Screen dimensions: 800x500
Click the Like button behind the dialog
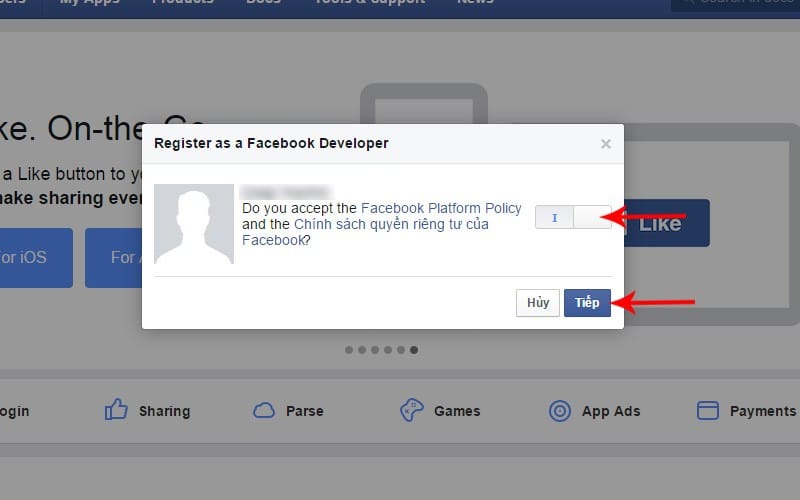[666, 223]
